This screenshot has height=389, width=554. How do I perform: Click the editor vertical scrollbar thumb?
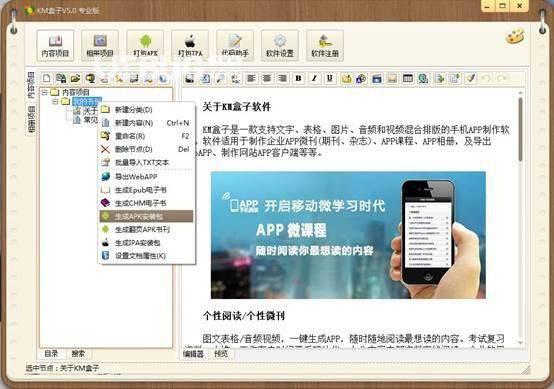[520, 129]
